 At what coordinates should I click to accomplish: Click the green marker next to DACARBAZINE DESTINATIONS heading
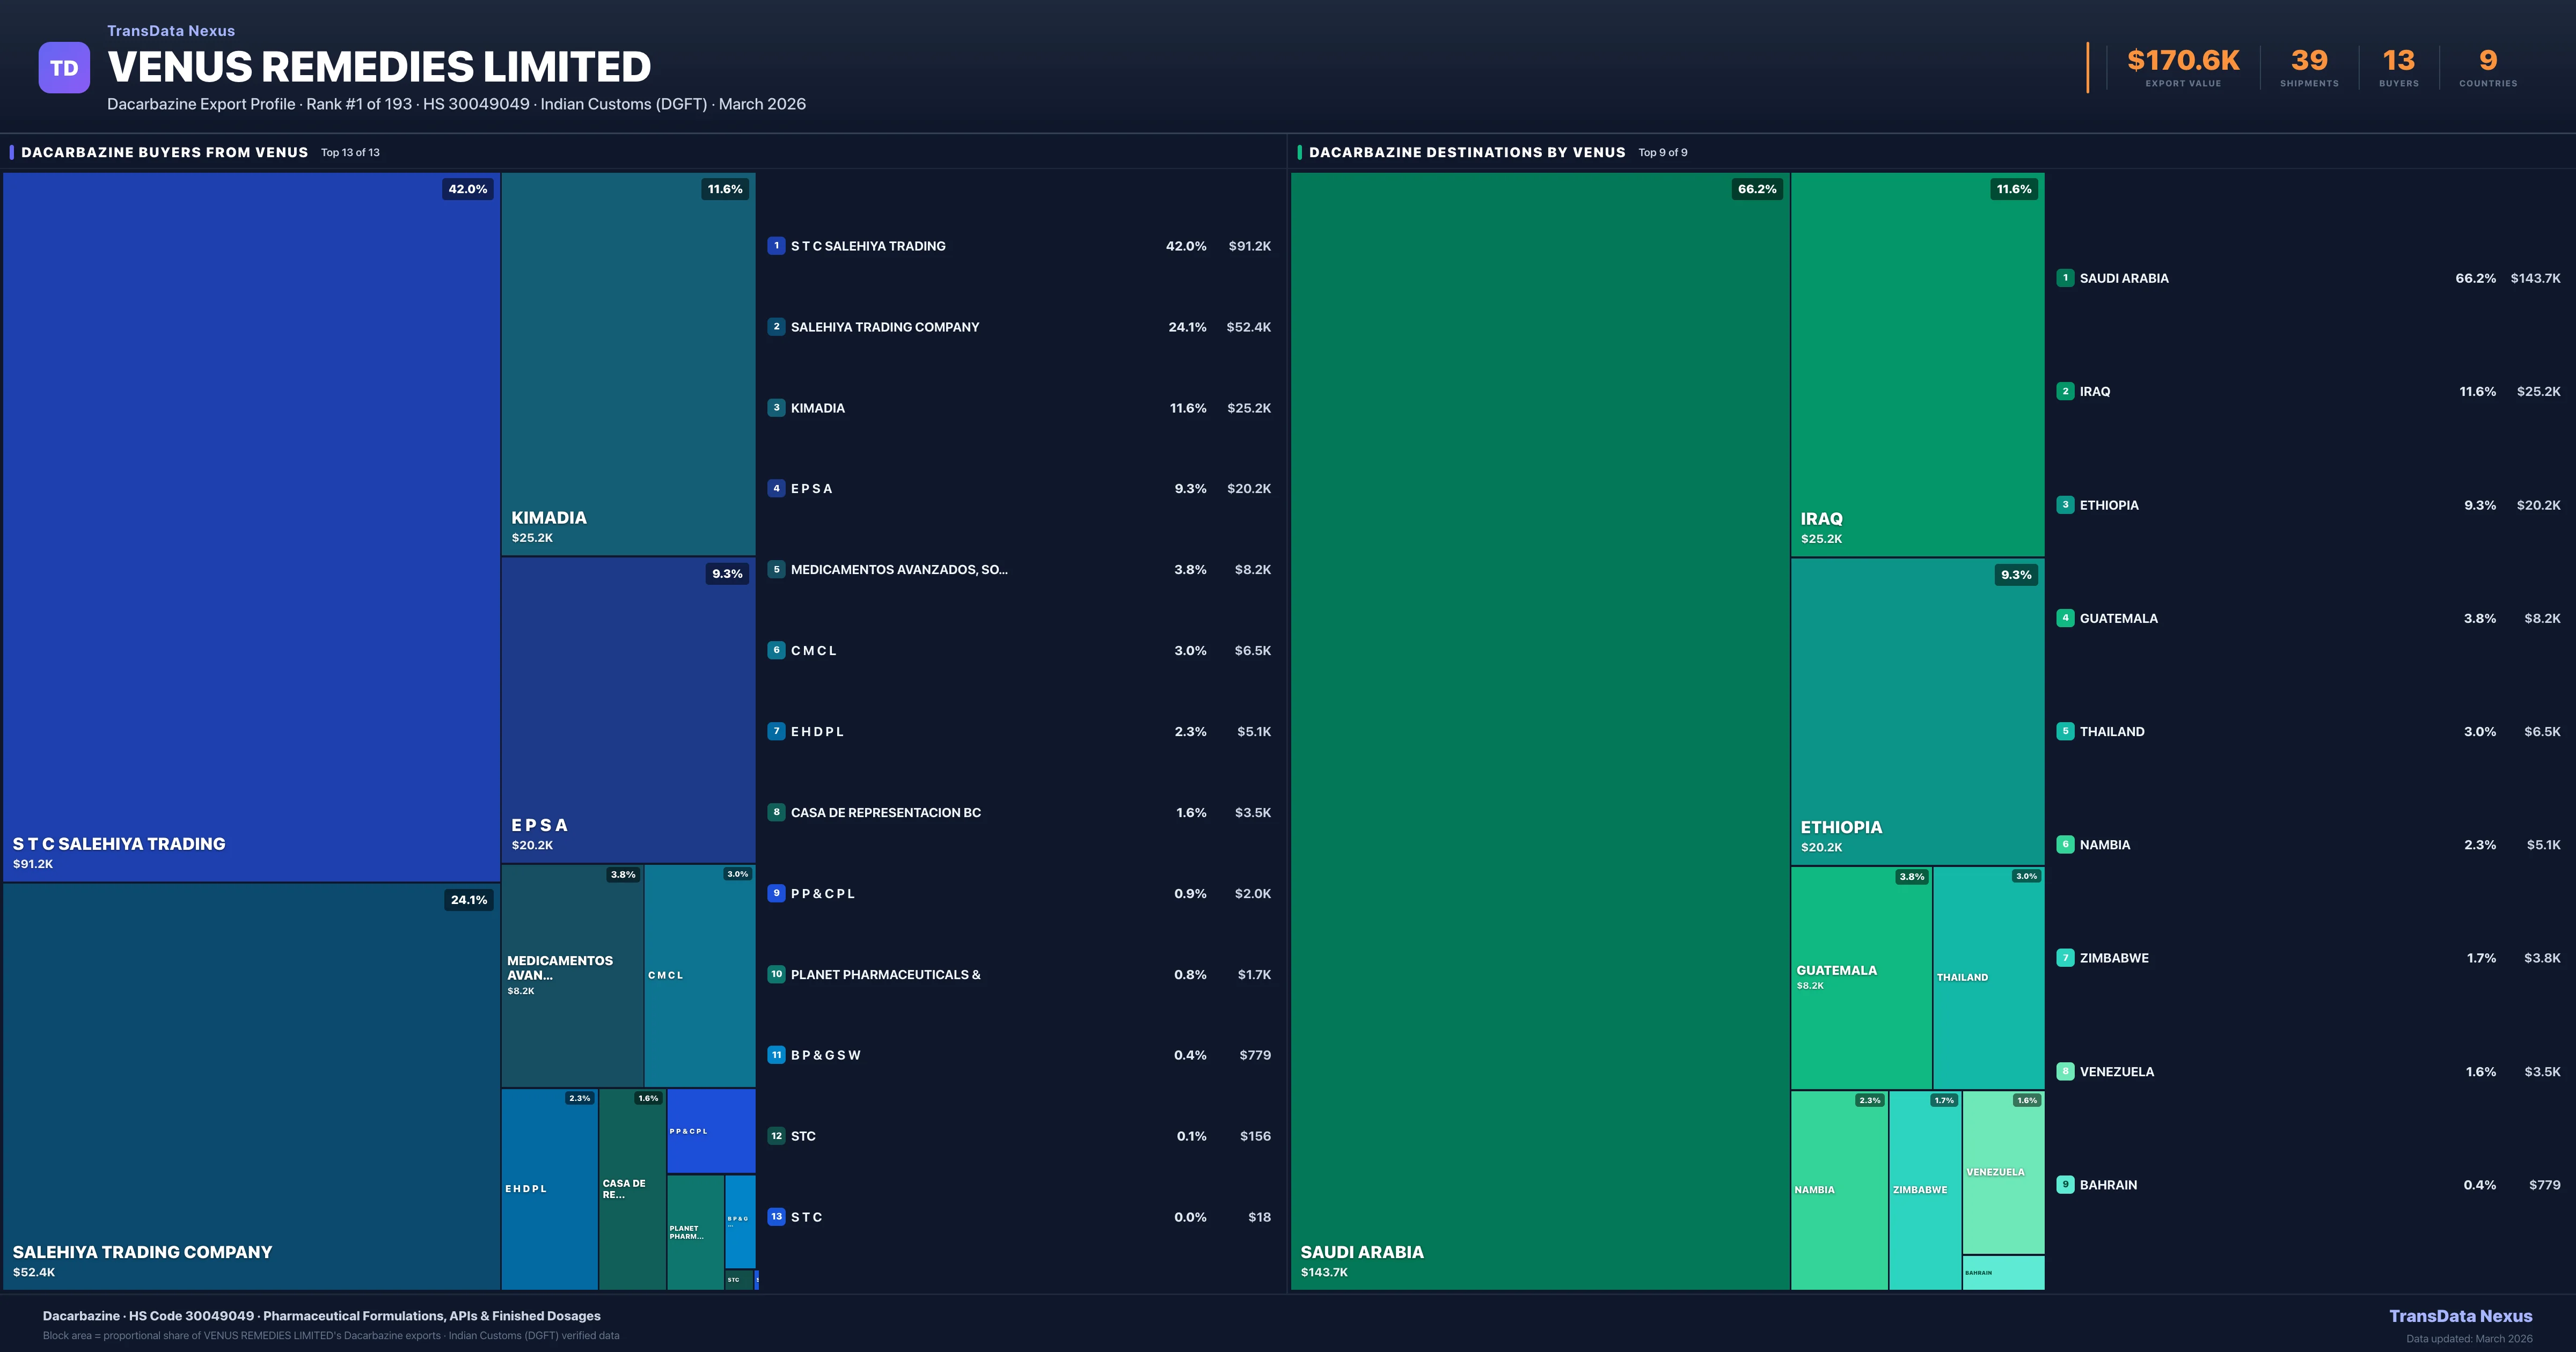[x=1299, y=152]
